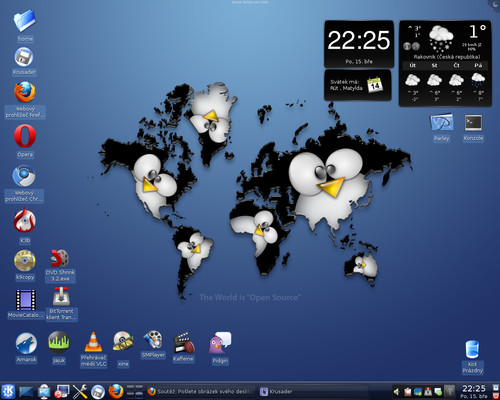Open the KDE application launcher menu
Image resolution: width=500 pixels, height=400 pixels.
pyautogui.click(x=8, y=391)
